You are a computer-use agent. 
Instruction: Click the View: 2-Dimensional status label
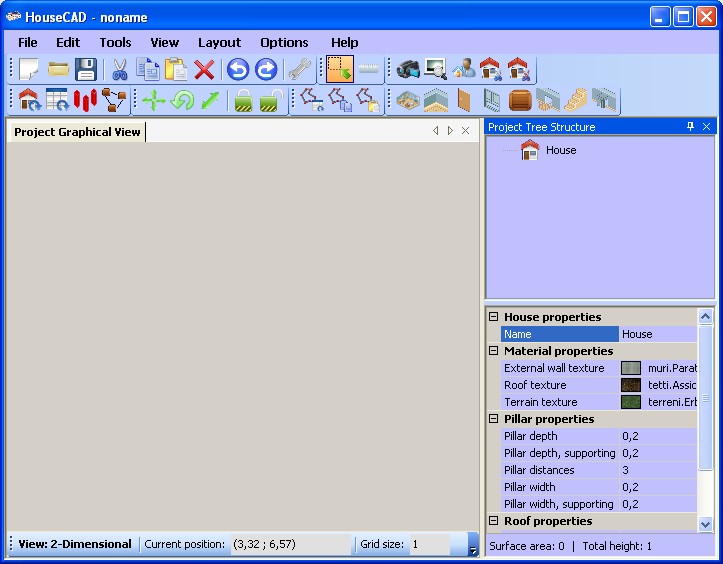(x=75, y=544)
